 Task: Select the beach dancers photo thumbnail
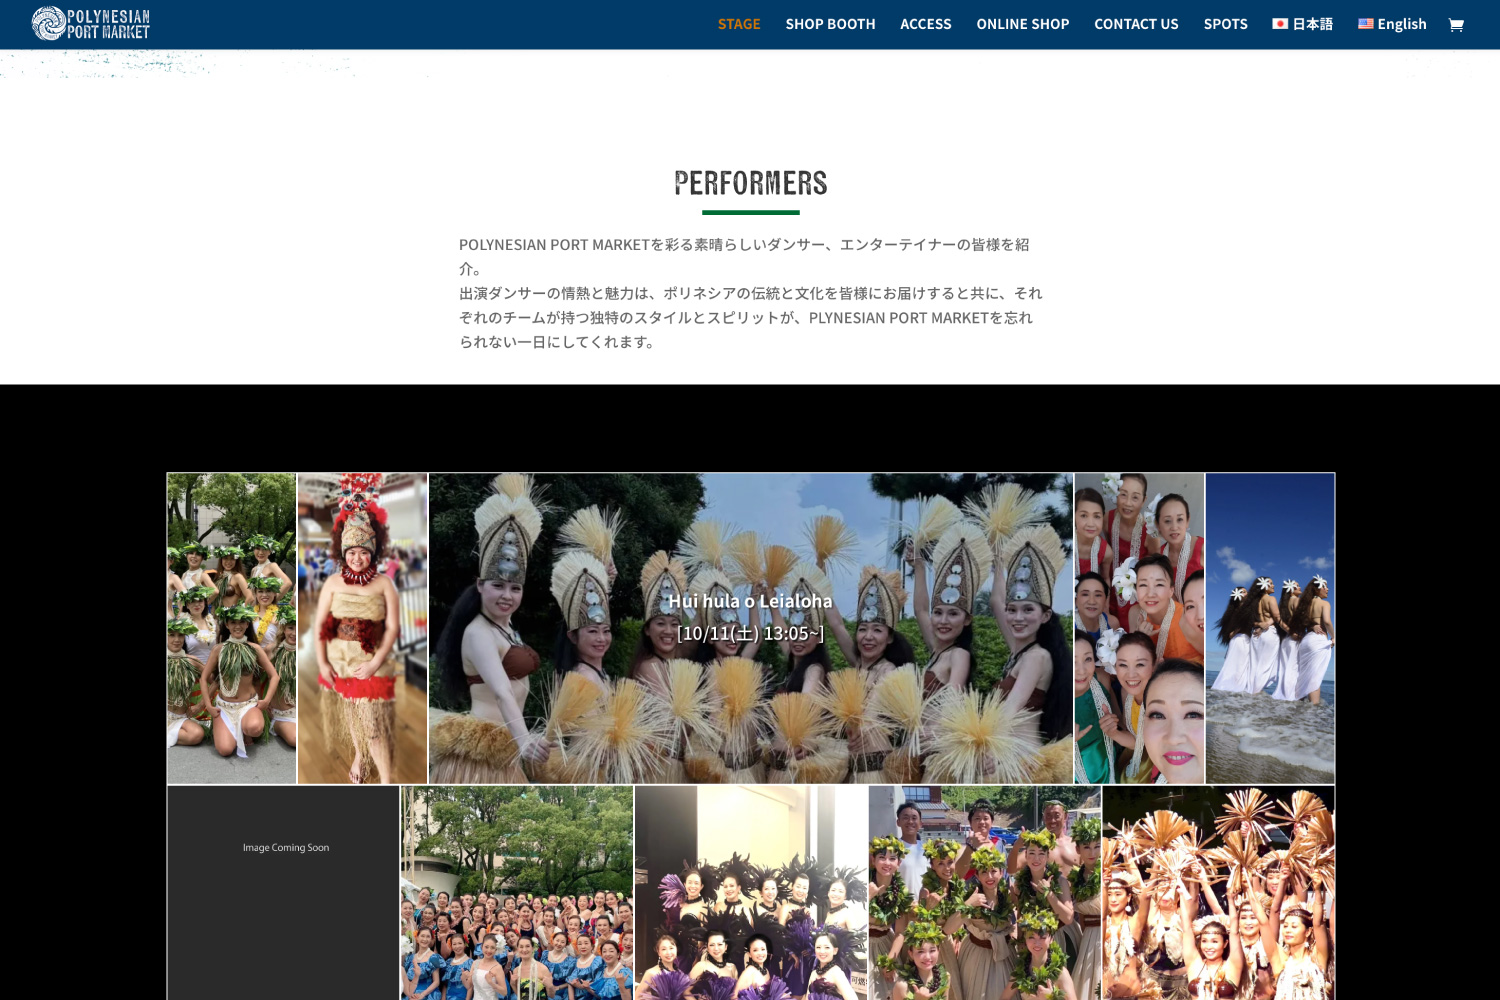(1270, 628)
